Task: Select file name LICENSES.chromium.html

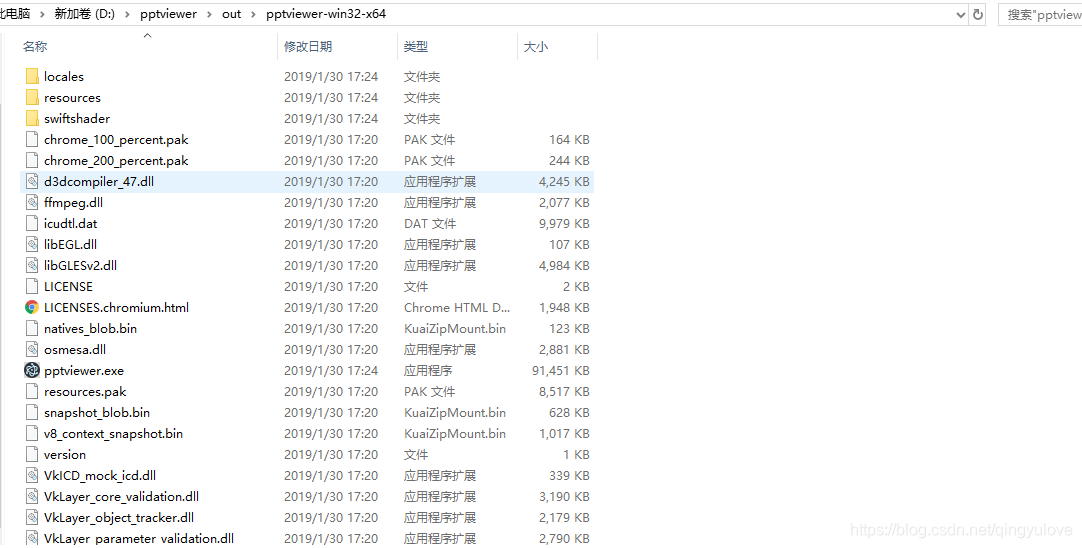Action: pyautogui.click(x=116, y=308)
